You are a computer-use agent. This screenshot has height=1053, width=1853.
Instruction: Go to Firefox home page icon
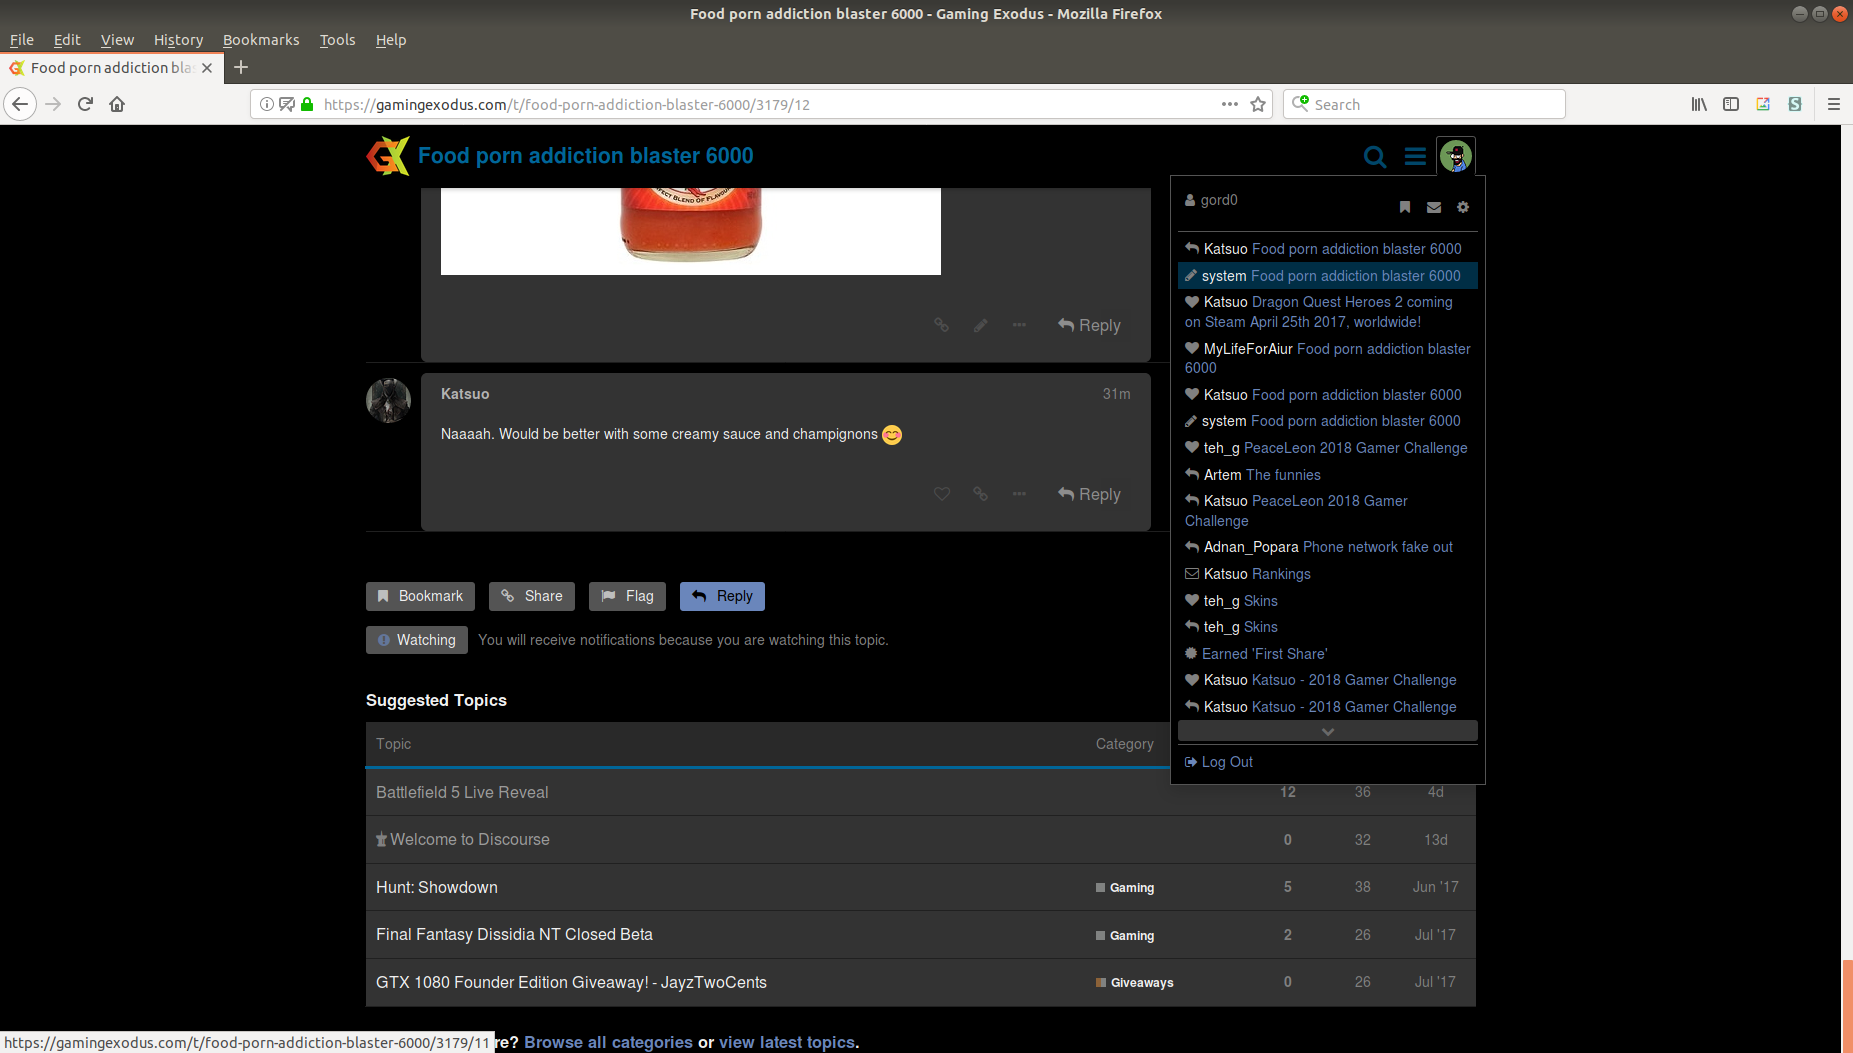coord(117,104)
